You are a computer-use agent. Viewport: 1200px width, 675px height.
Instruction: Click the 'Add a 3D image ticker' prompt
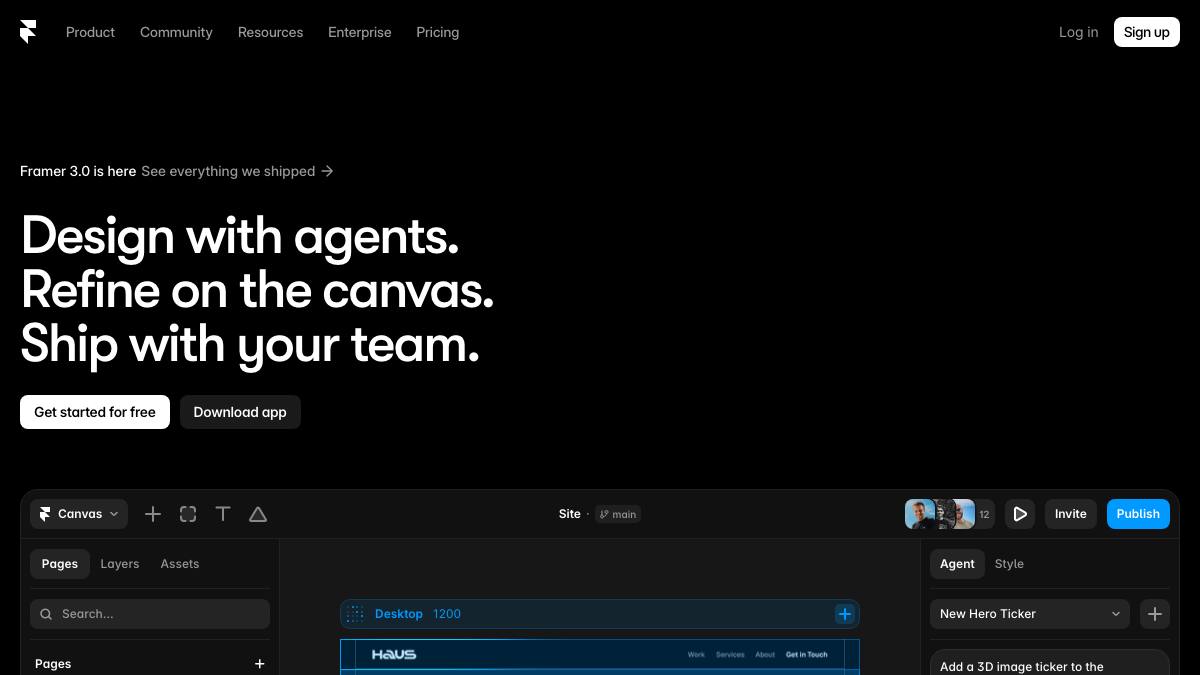click(x=1050, y=664)
